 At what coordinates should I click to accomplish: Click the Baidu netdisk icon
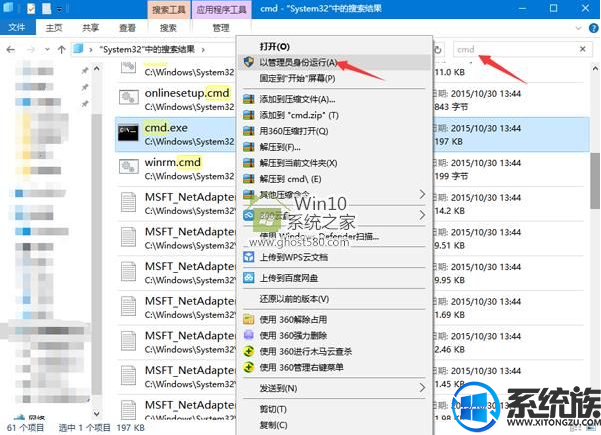pyautogui.click(x=249, y=278)
